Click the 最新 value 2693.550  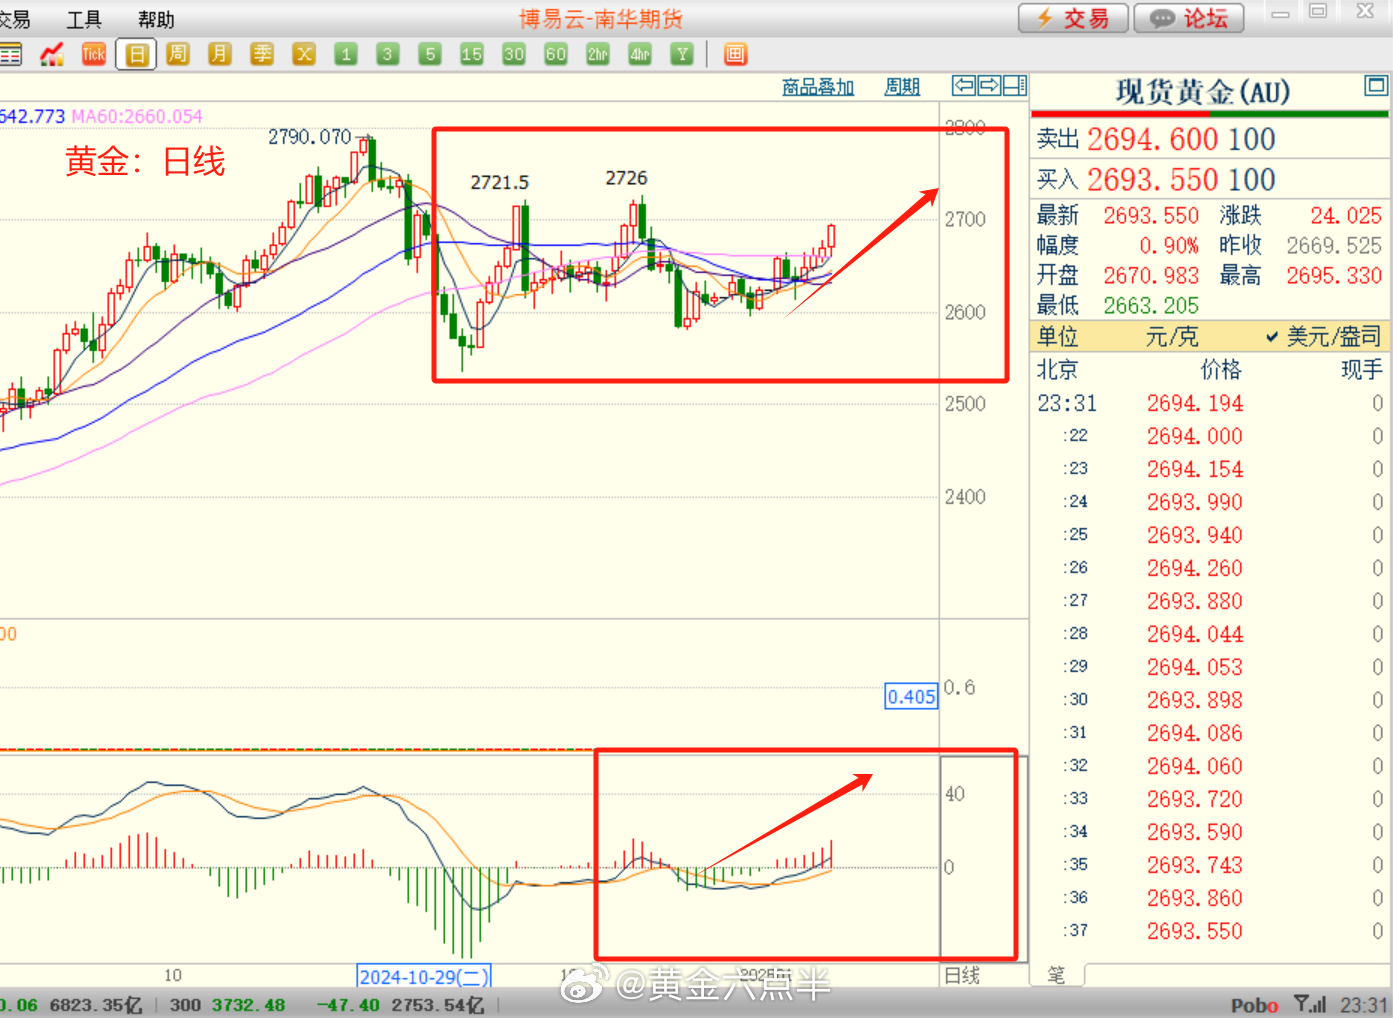pyautogui.click(x=1151, y=216)
